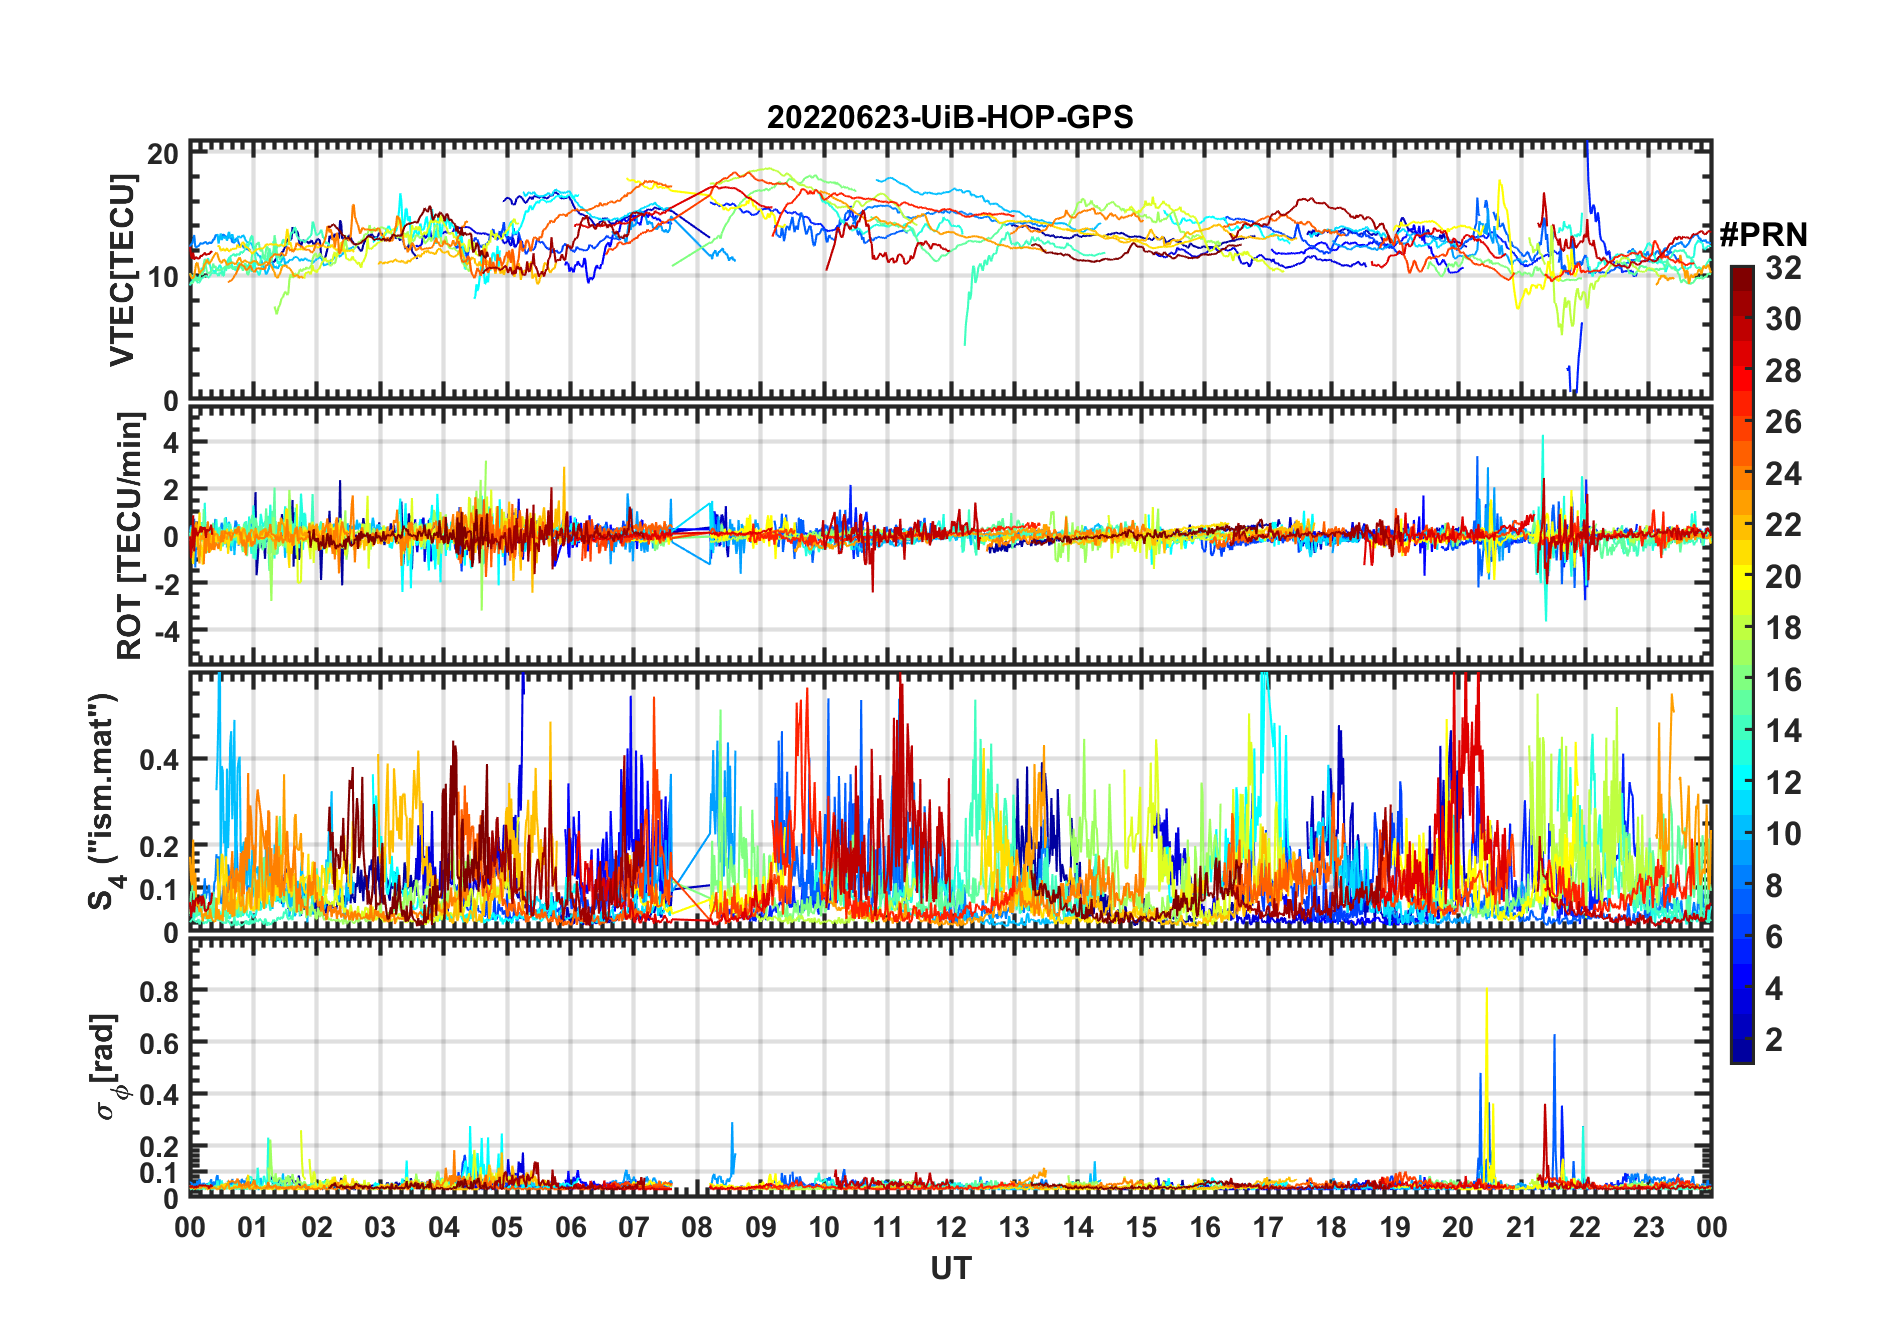Image resolution: width=1902 pixels, height=1330 pixels.
Task: Click the 0.8 tick on the sigma-phi axis
Action: (158, 991)
